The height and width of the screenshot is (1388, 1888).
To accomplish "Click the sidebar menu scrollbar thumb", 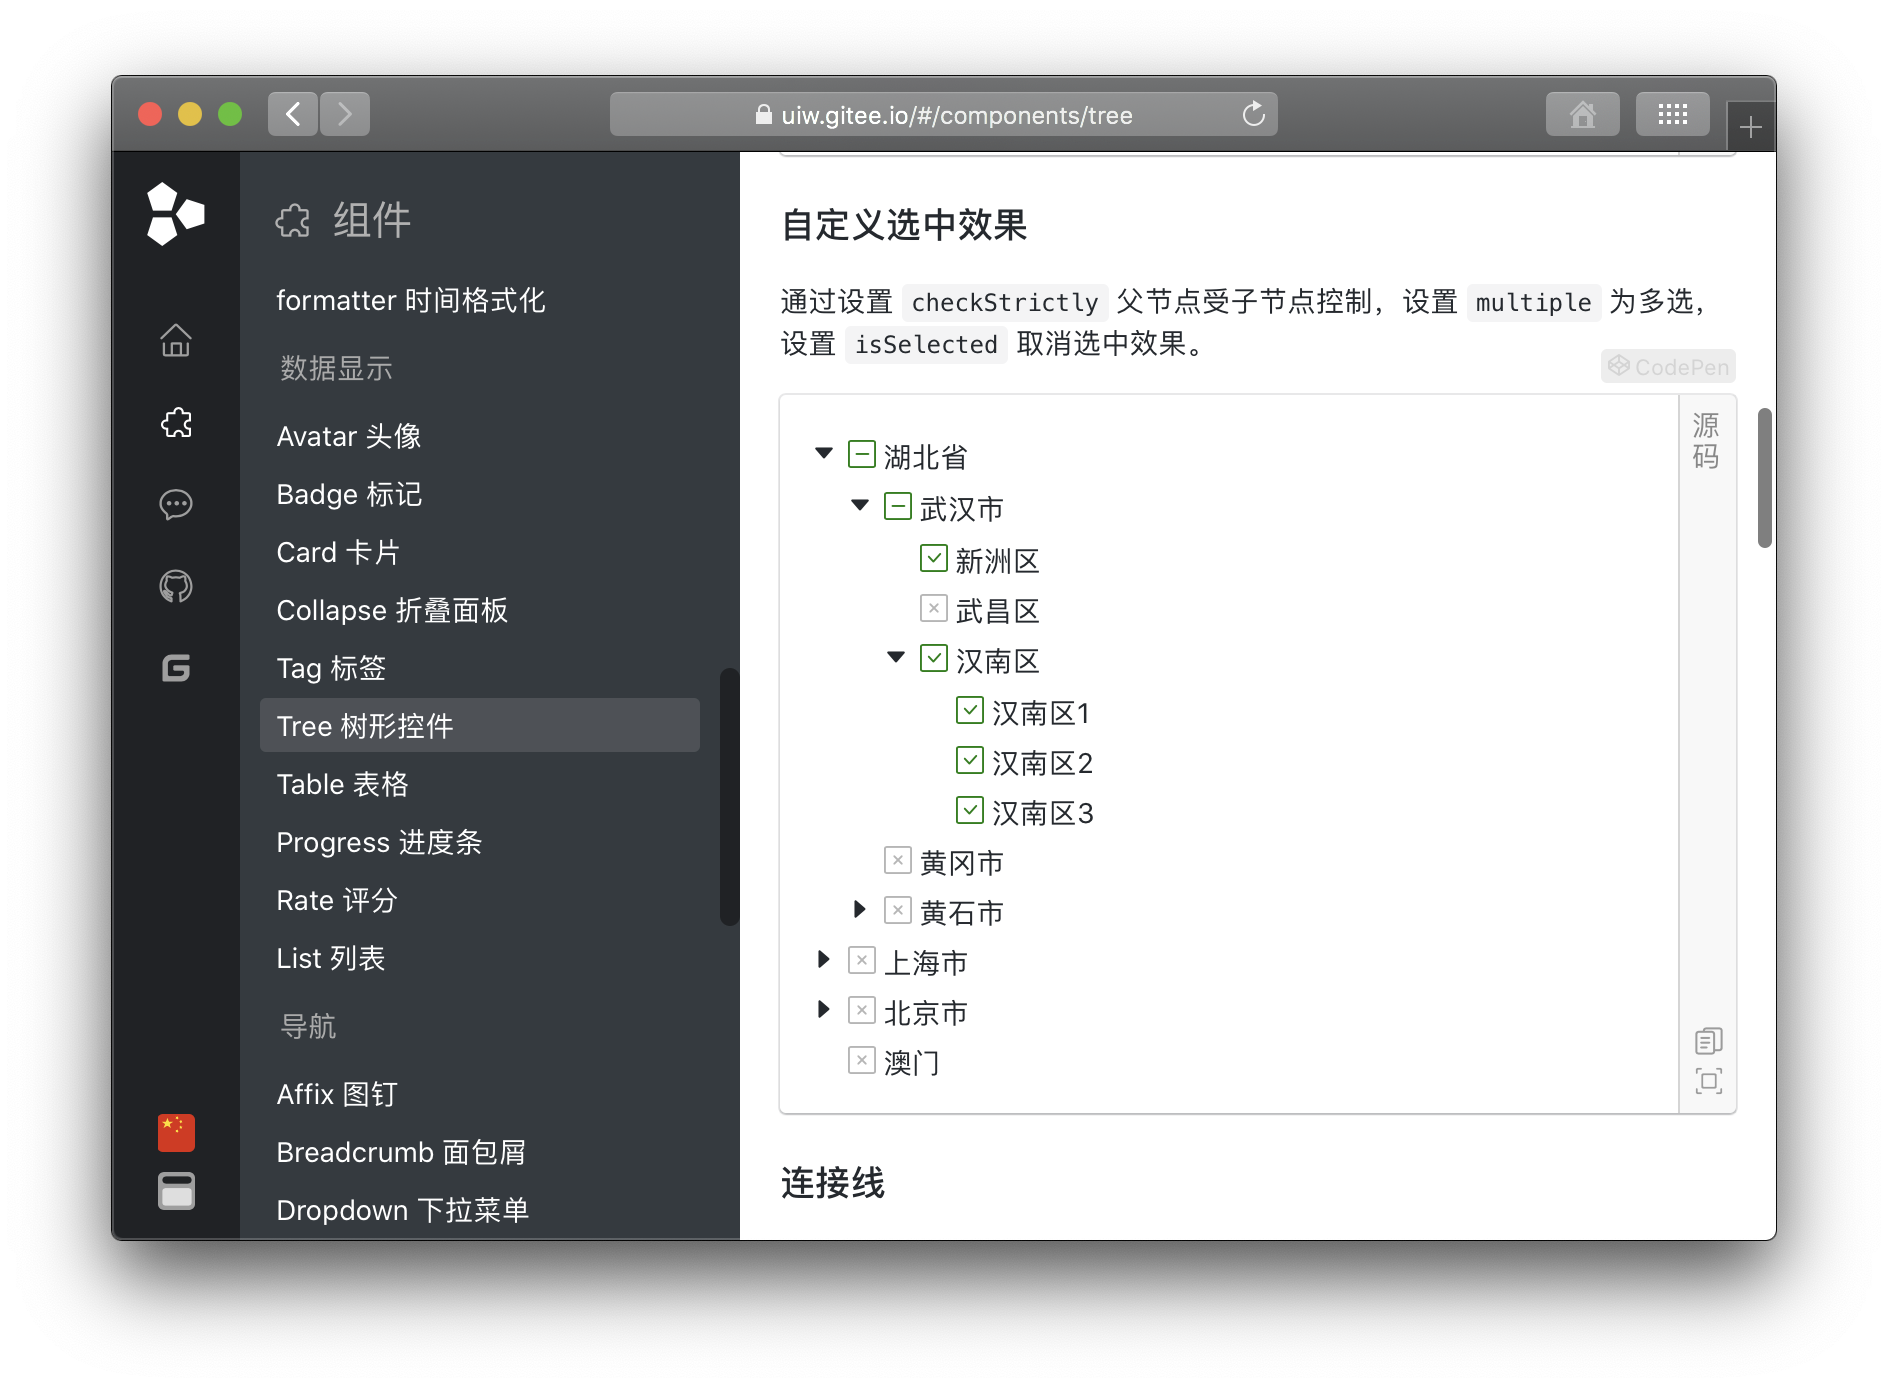I will pos(728,797).
